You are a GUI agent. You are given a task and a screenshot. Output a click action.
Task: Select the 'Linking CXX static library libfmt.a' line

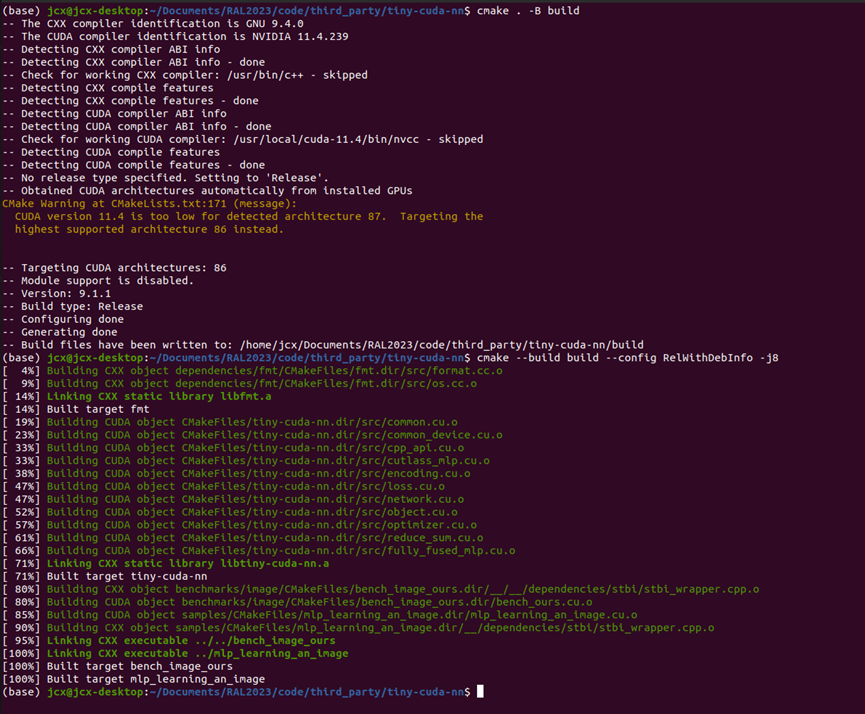pos(170,395)
